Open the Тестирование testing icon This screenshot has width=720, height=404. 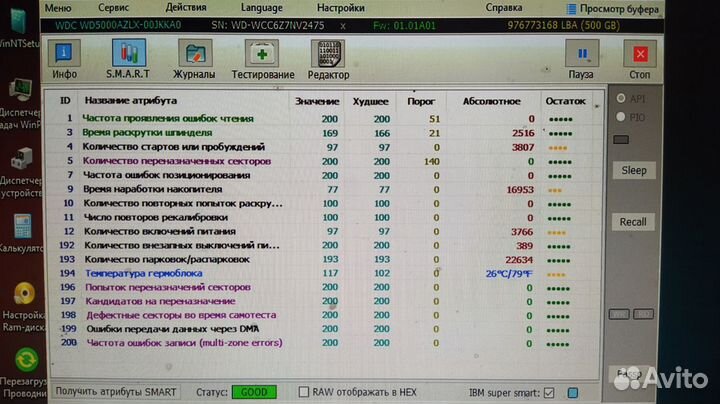tap(262, 58)
